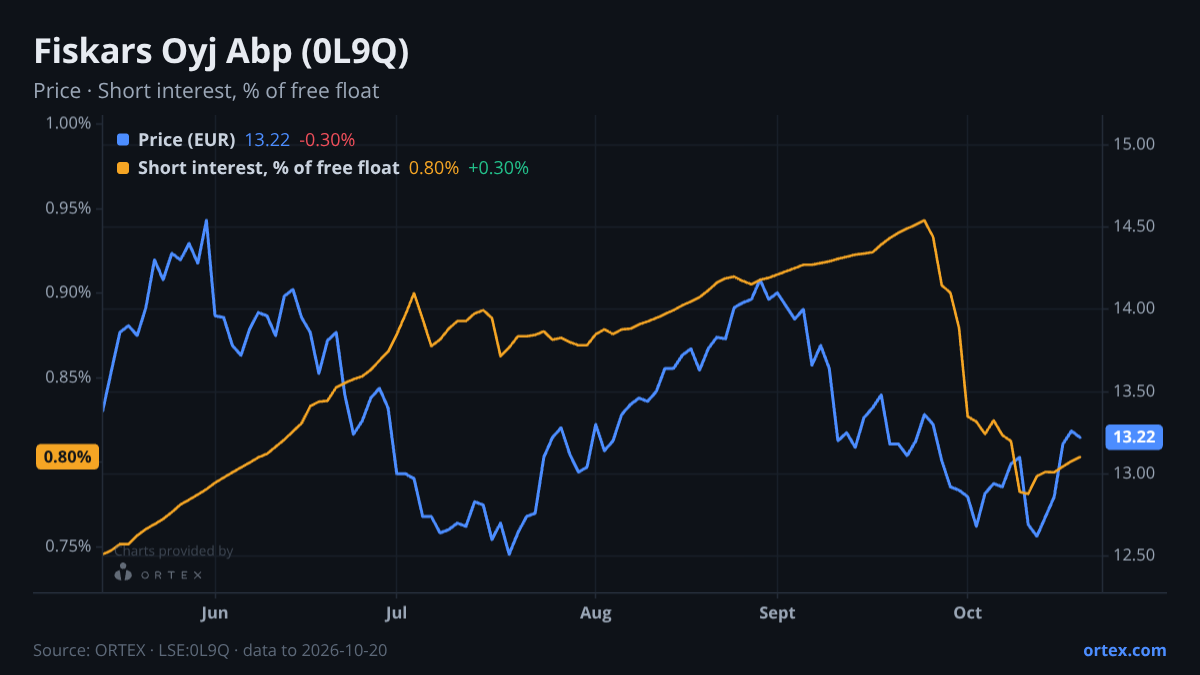This screenshot has height=675, width=1200.
Task: Click the 0.80% short interest legend value
Action: click(x=434, y=168)
